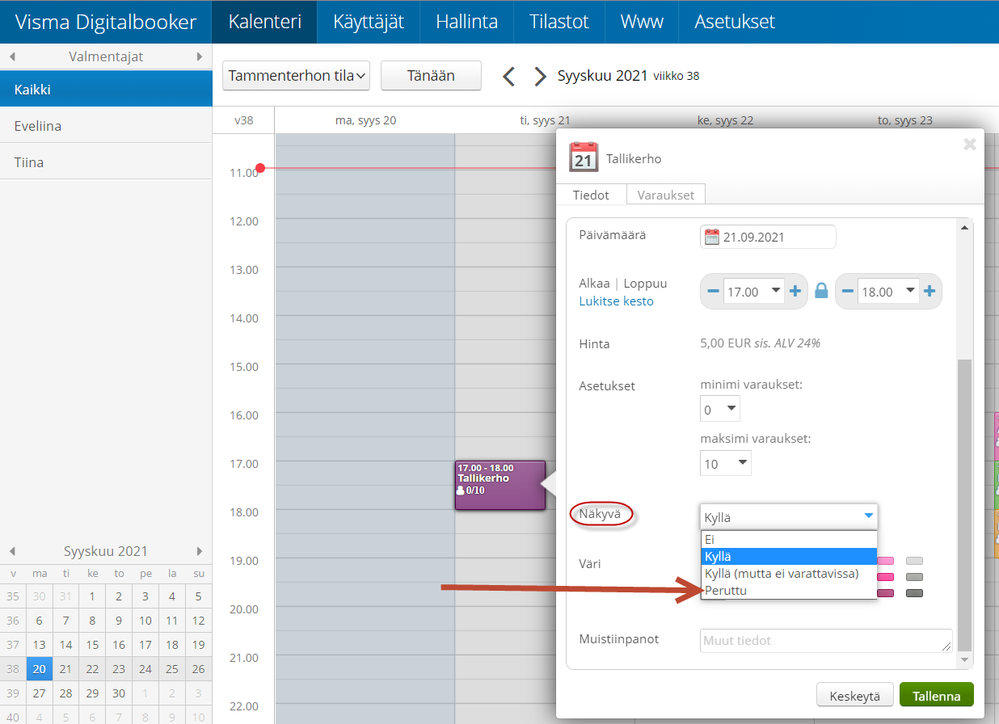Pick the light pink color swatch

[x=886, y=561]
